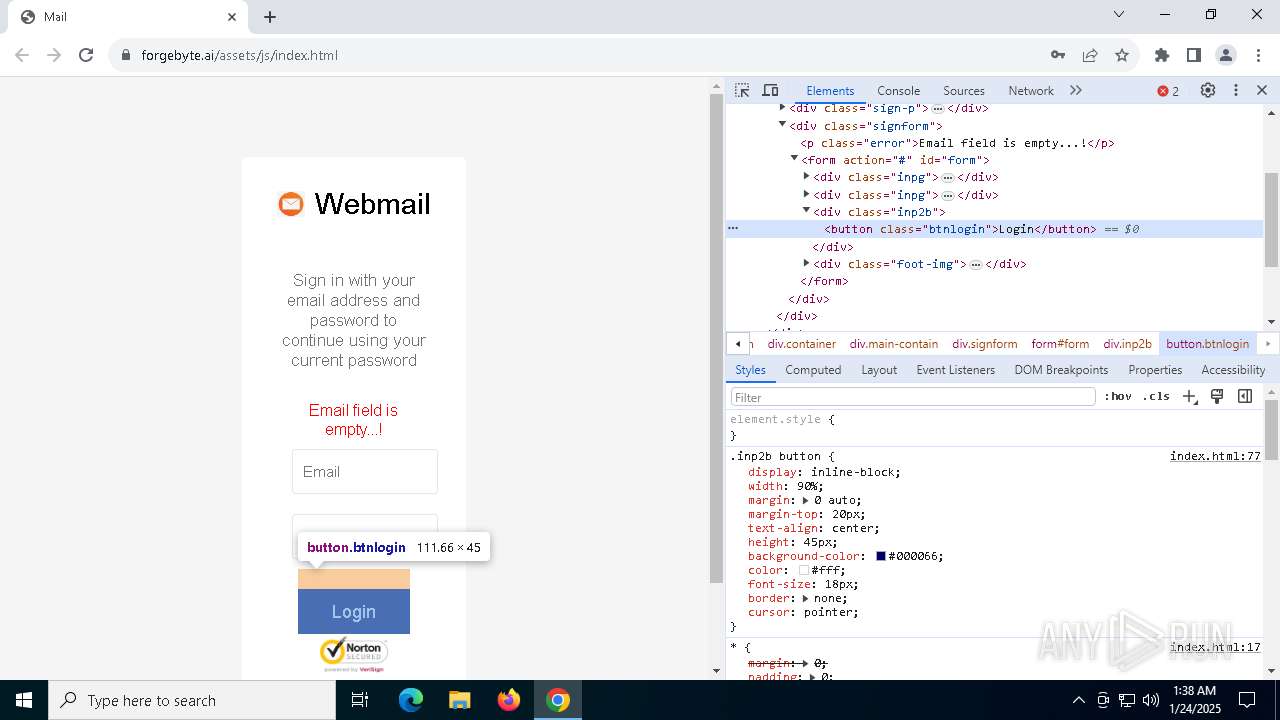The height and width of the screenshot is (720, 1280).
Task: Focus the Email input field
Action: [x=365, y=471]
